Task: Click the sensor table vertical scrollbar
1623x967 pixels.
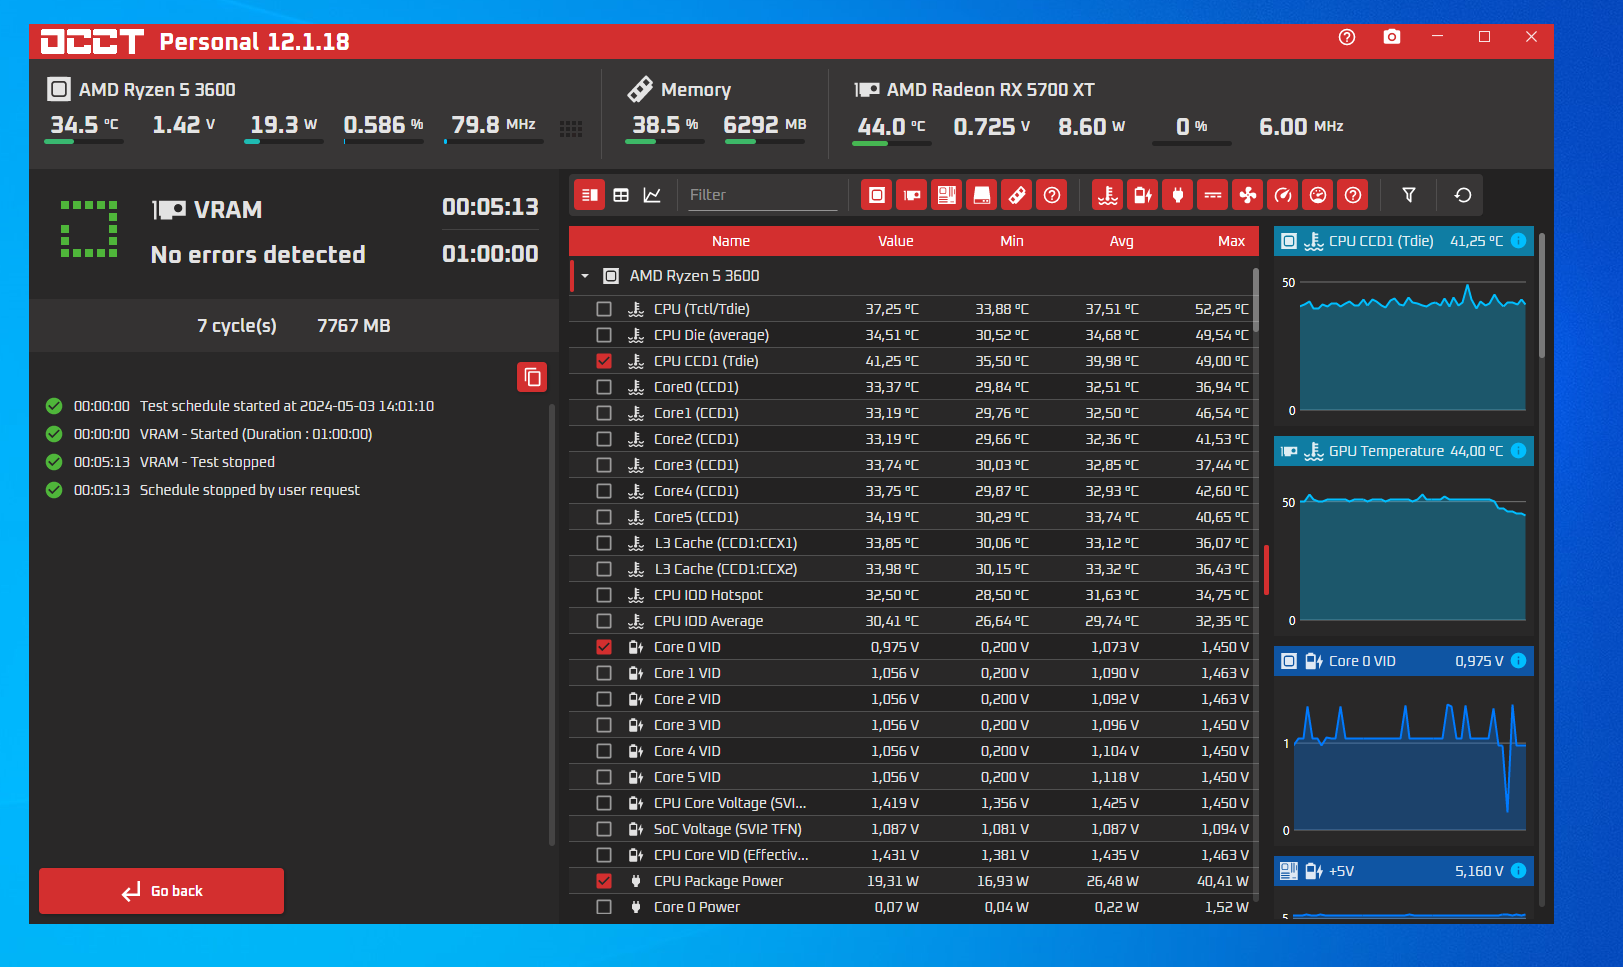Action: 1255,300
